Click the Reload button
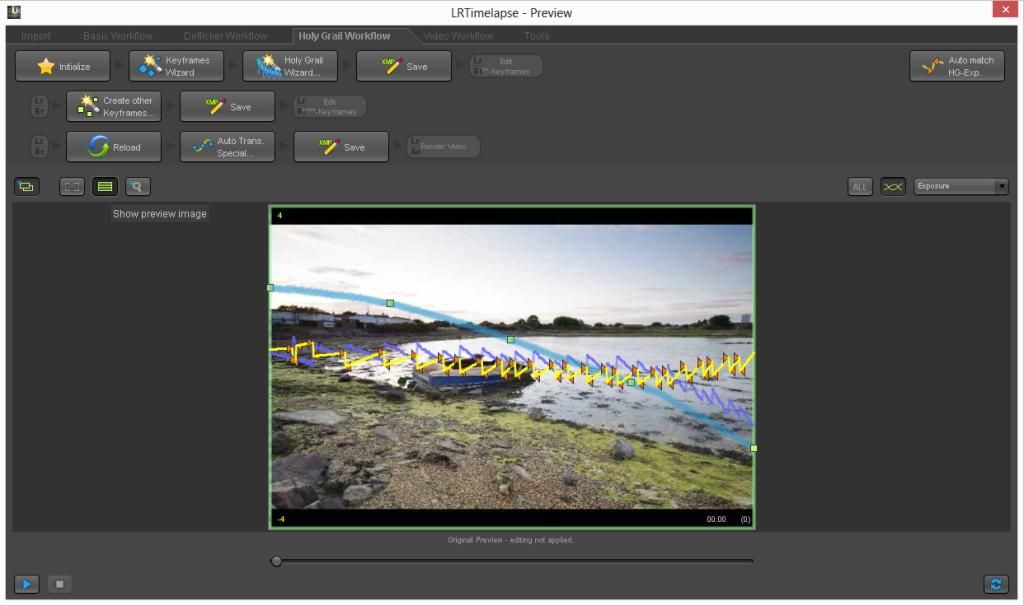This screenshot has width=1024, height=606. [x=114, y=147]
